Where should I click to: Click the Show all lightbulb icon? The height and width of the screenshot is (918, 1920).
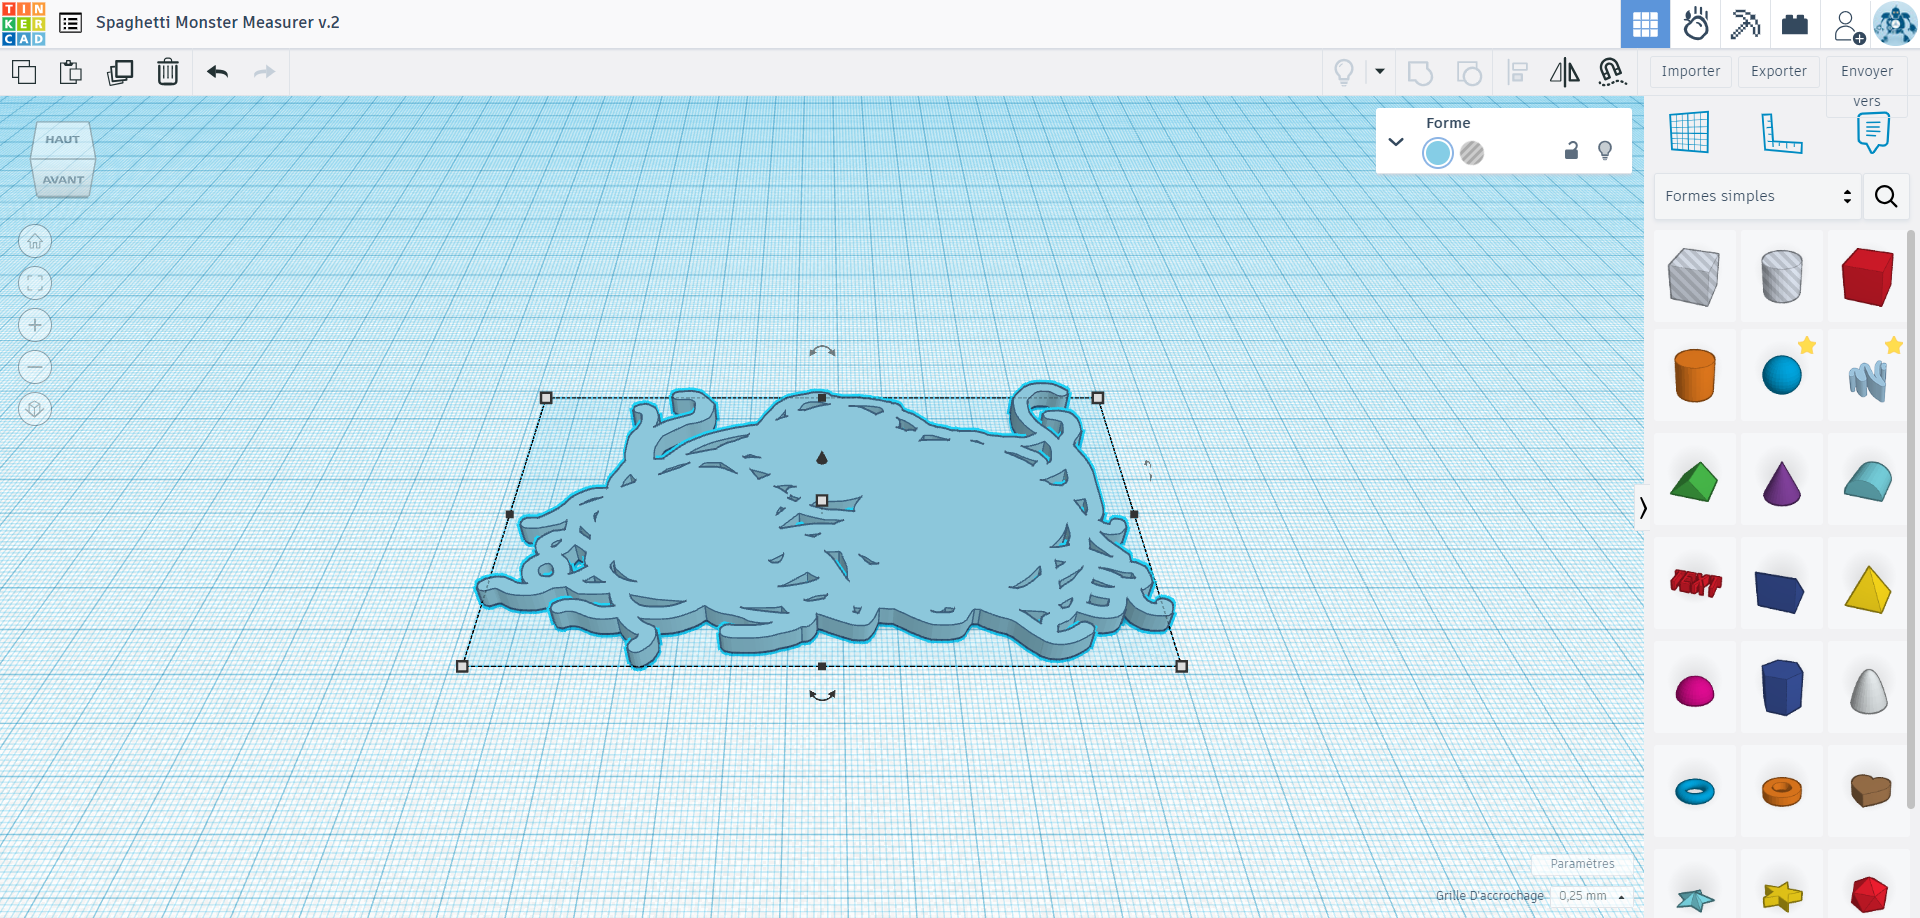click(1344, 72)
